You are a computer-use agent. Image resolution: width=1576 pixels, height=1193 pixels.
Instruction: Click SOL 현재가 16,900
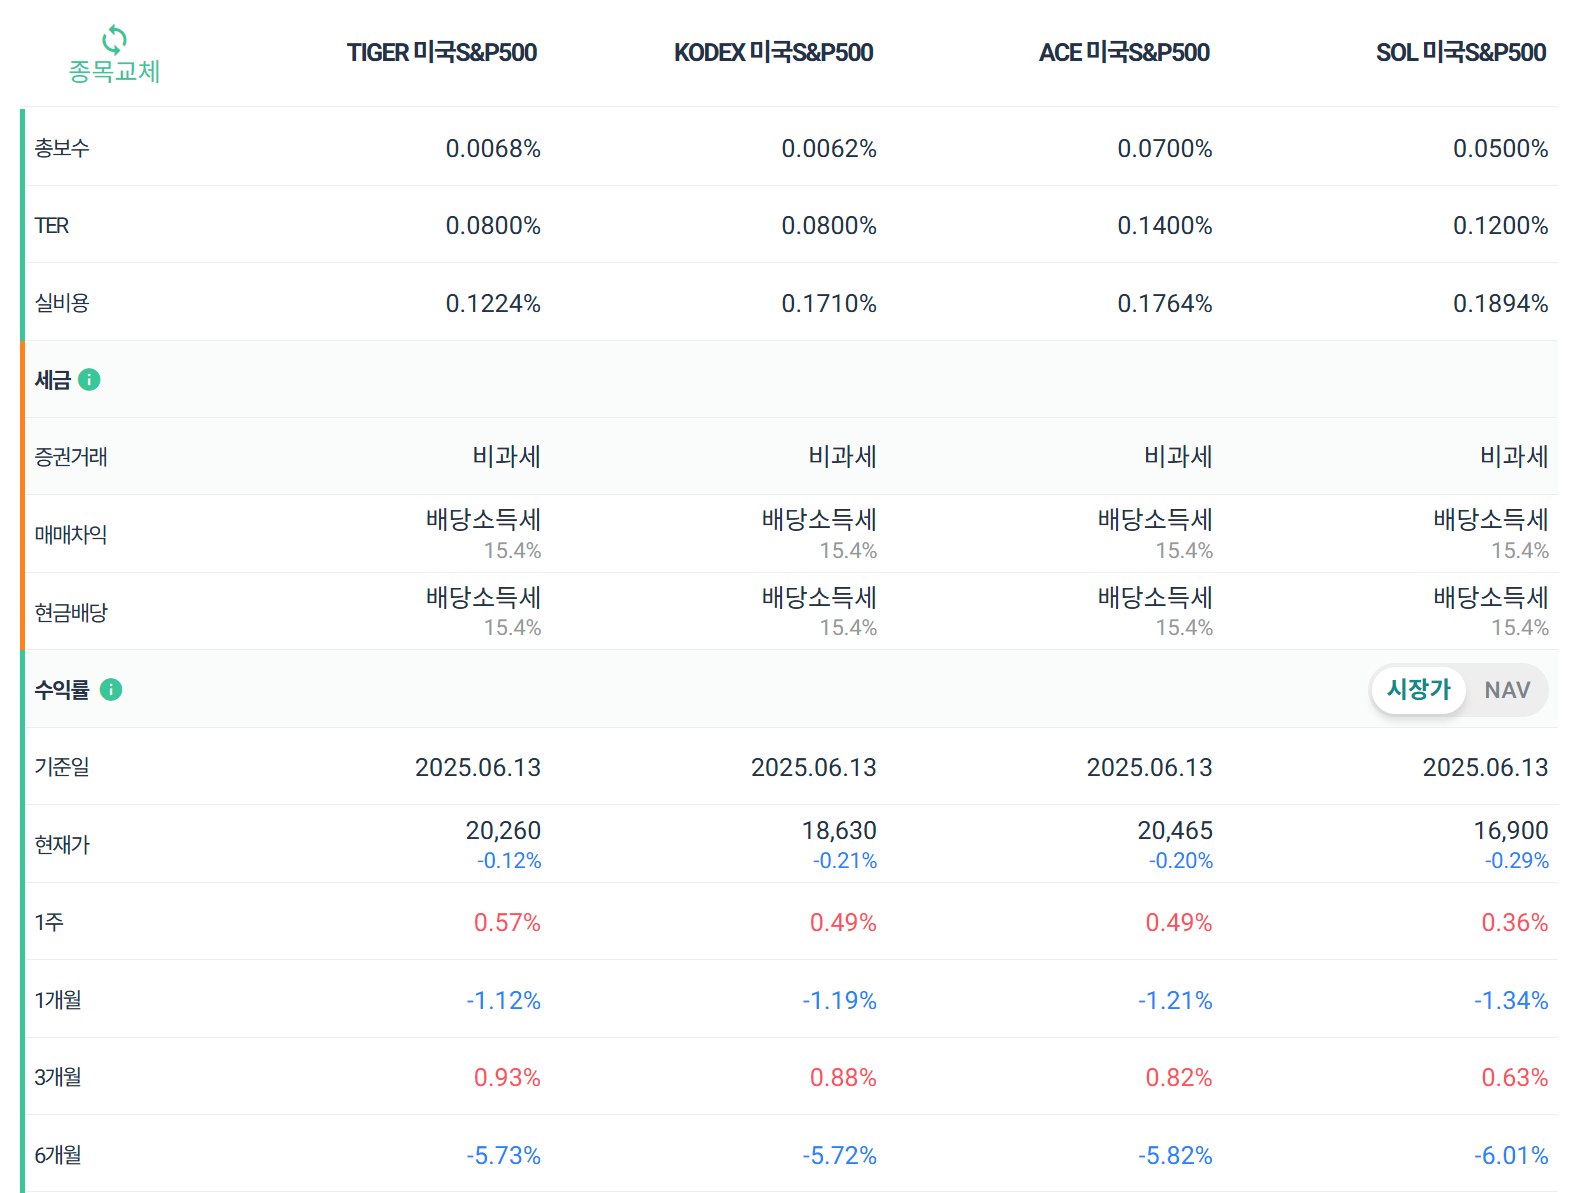(x=1511, y=831)
